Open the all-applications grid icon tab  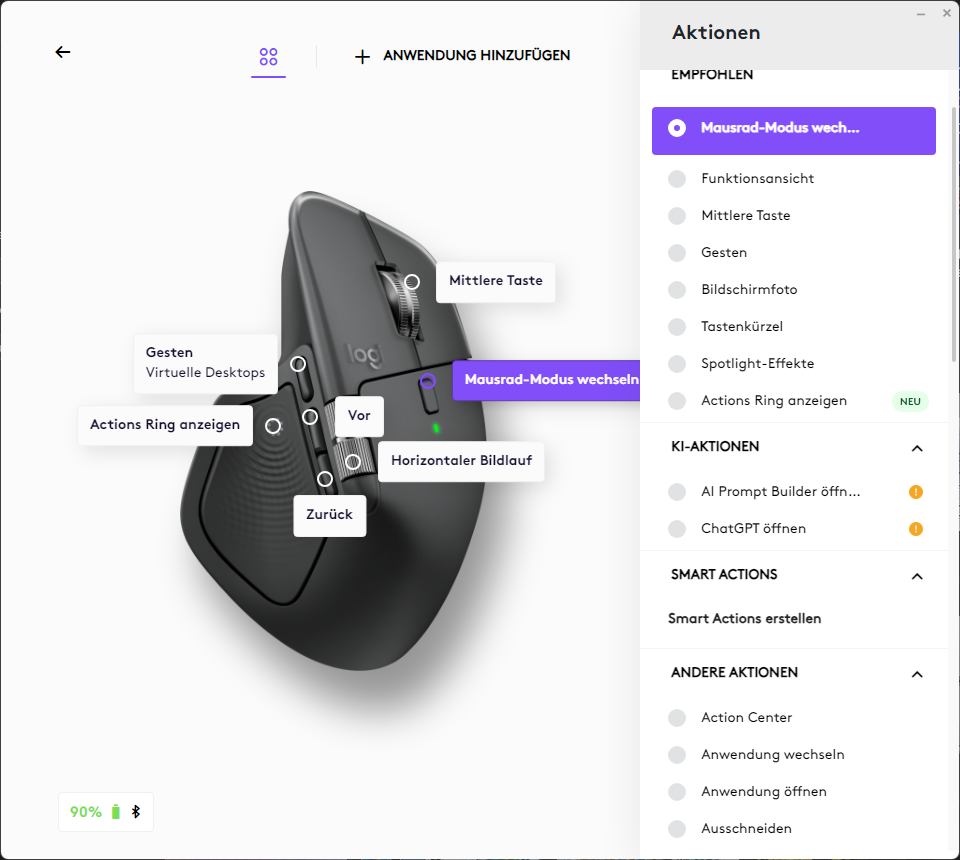point(268,56)
